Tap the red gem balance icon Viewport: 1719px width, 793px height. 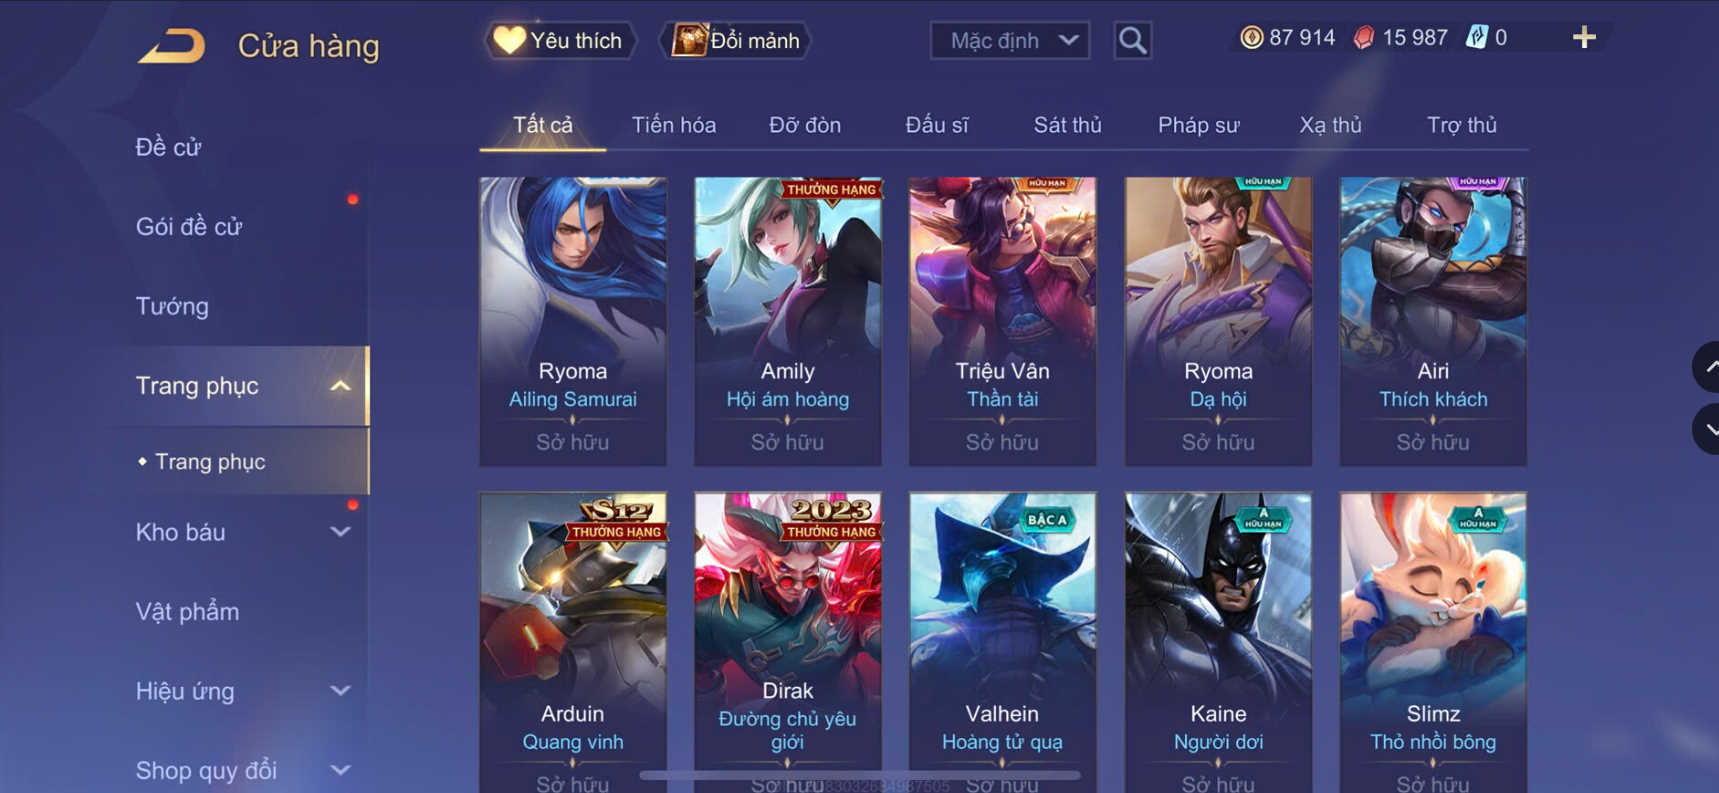click(1364, 38)
